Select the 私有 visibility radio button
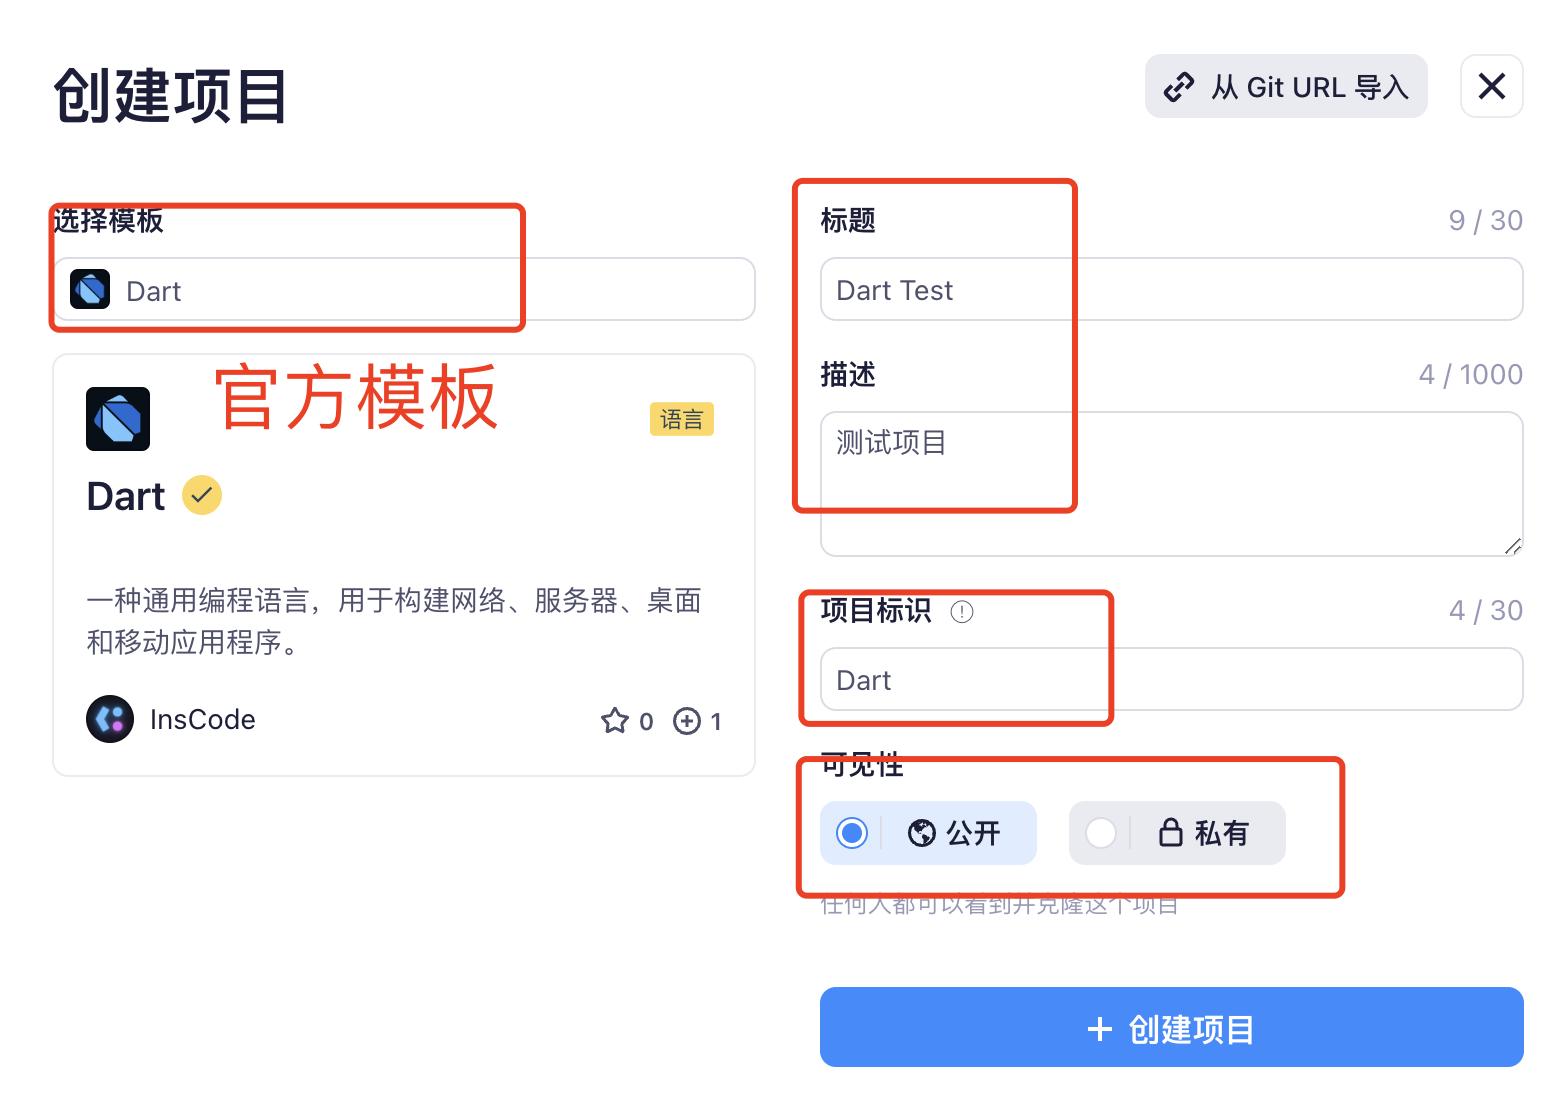The height and width of the screenshot is (1100, 1562). pos(1101,833)
